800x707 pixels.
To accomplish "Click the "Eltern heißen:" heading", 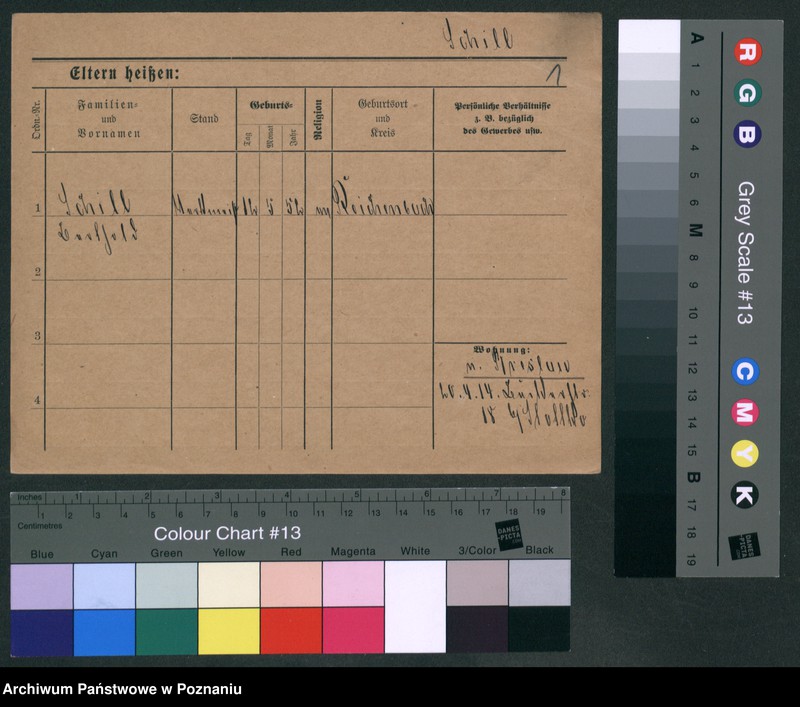I will tap(125, 73).
